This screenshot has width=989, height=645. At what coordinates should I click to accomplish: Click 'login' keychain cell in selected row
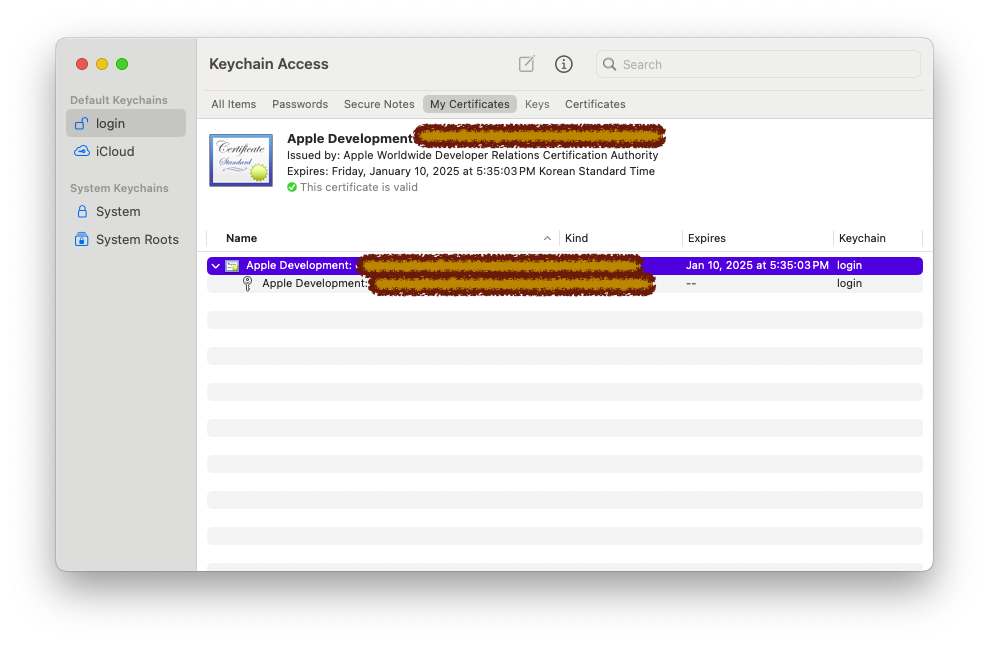(849, 265)
